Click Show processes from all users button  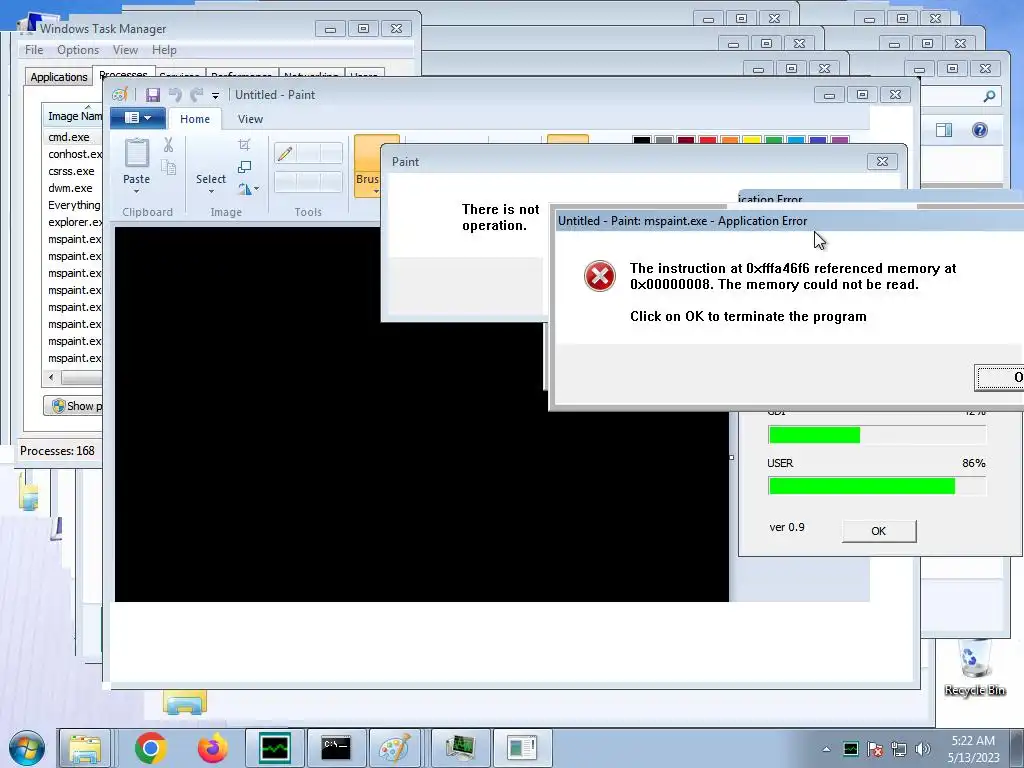pos(73,406)
